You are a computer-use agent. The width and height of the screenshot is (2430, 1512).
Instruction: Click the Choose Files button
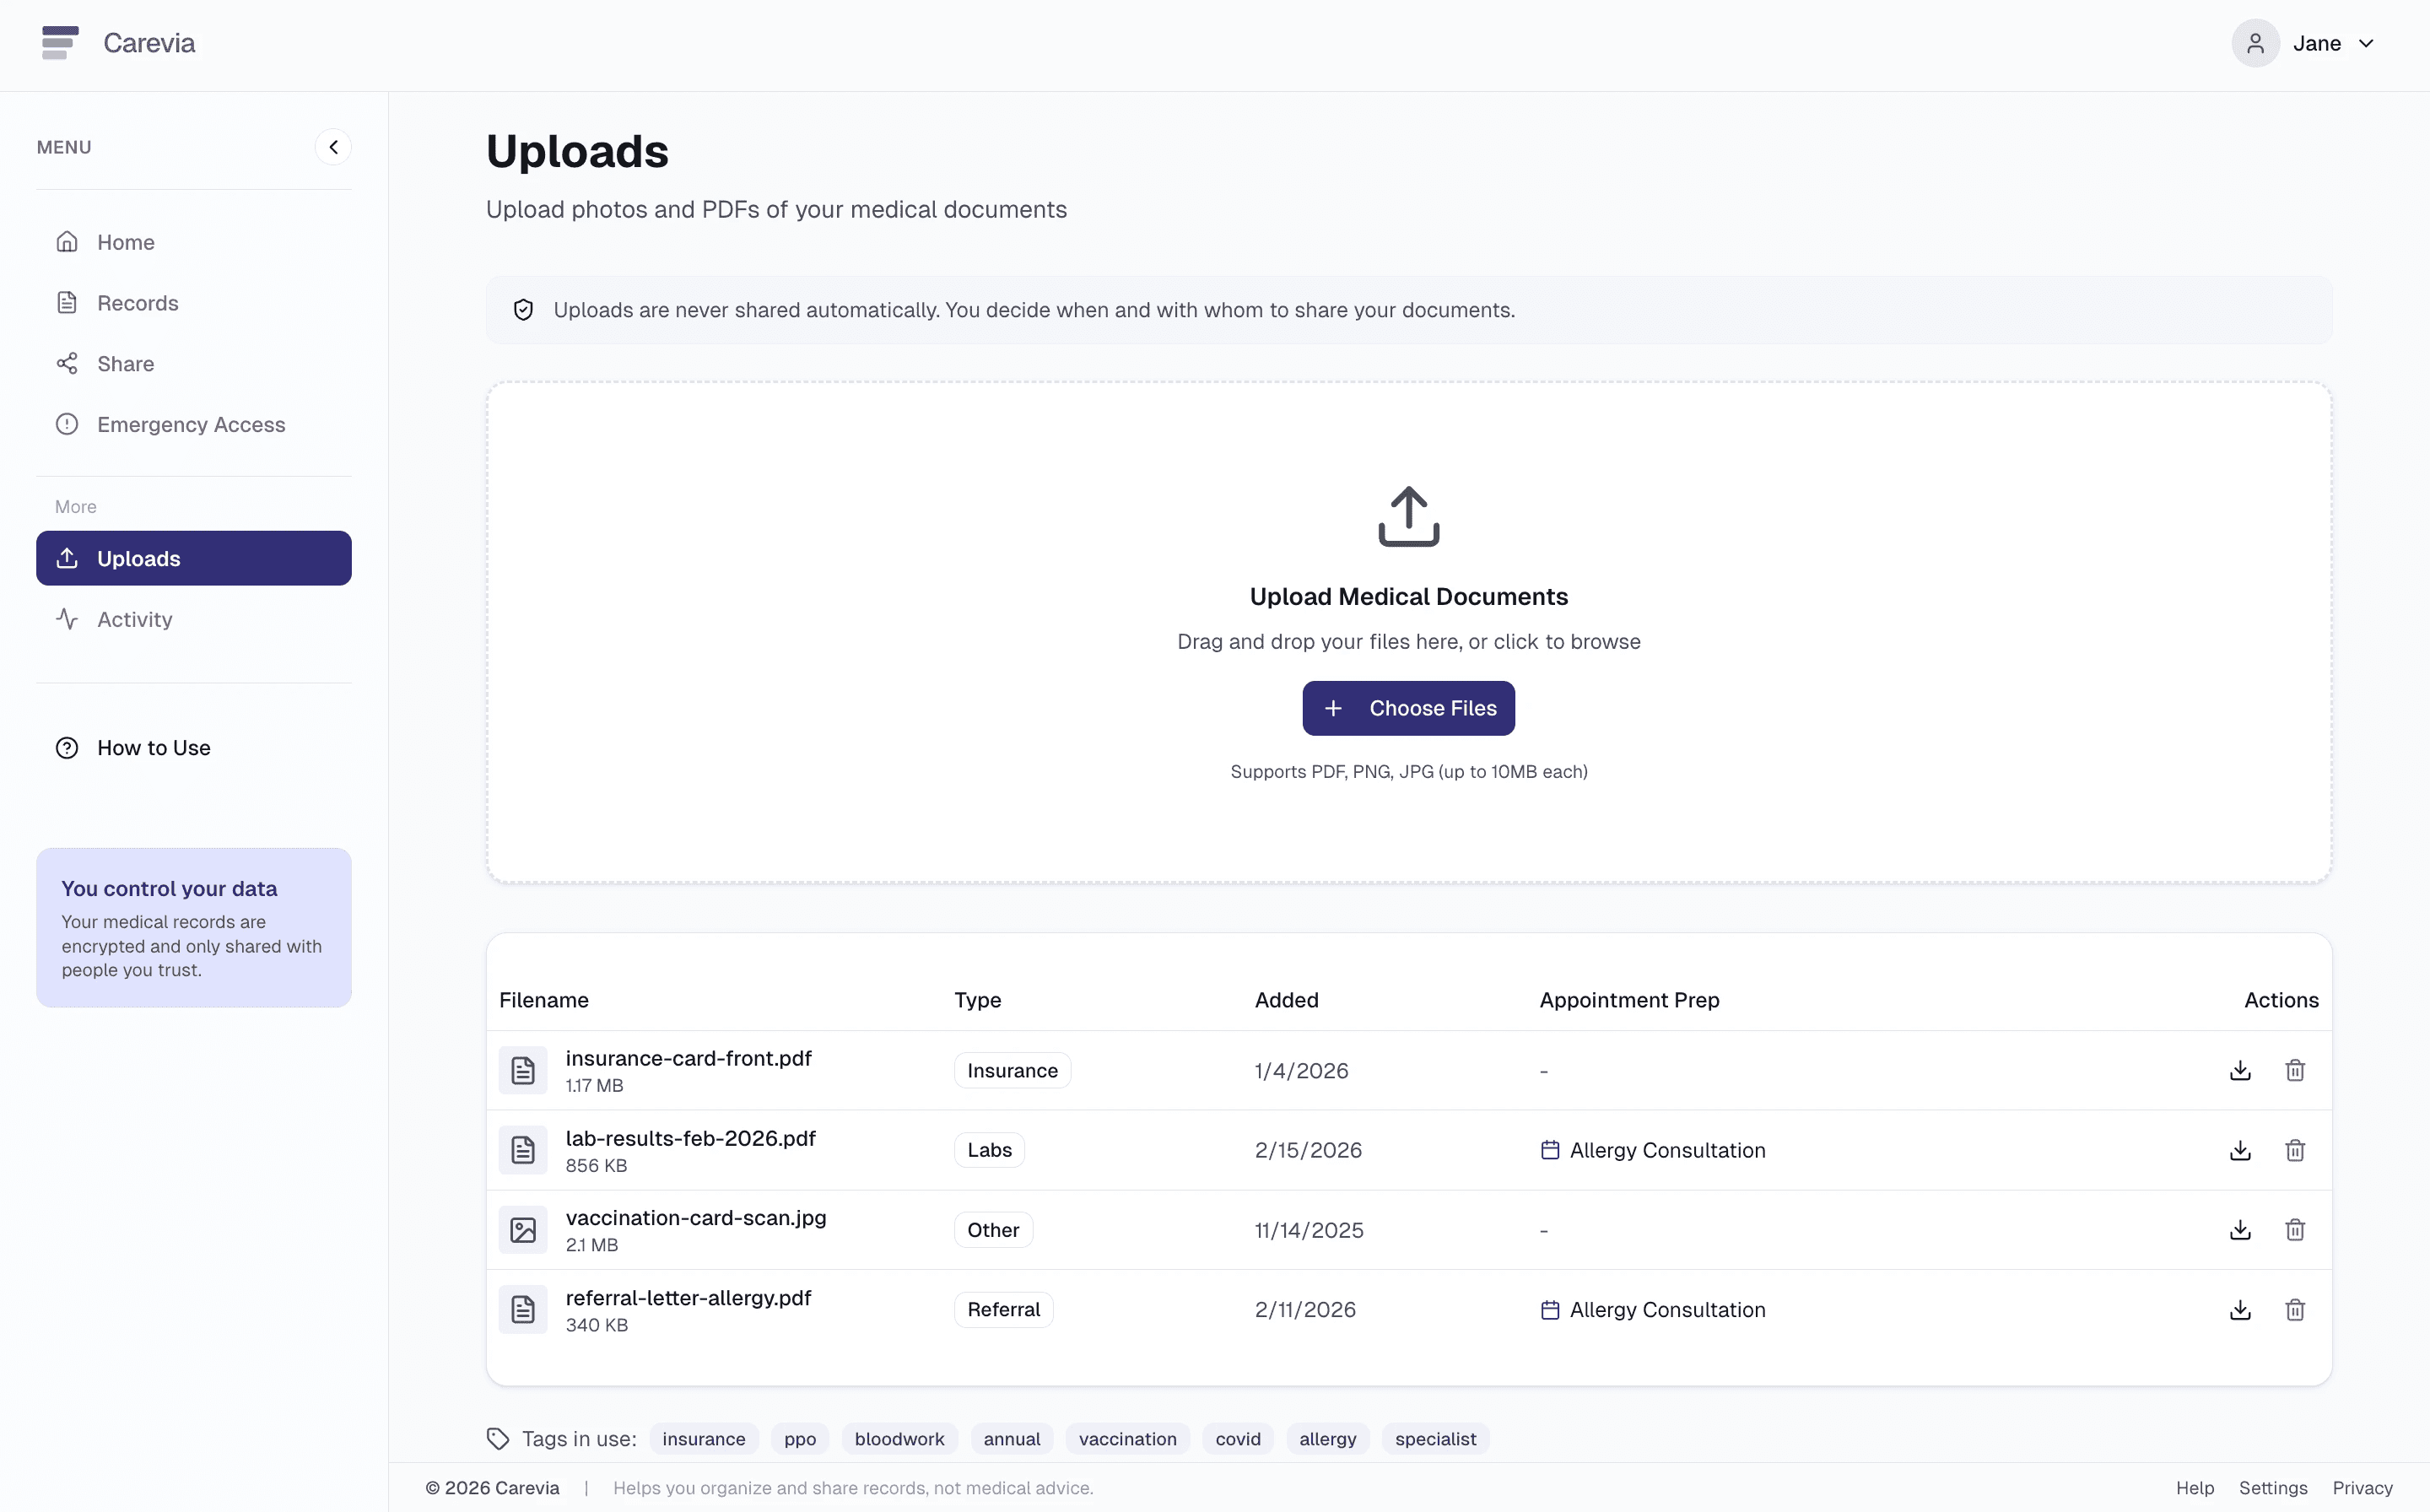(x=1408, y=708)
